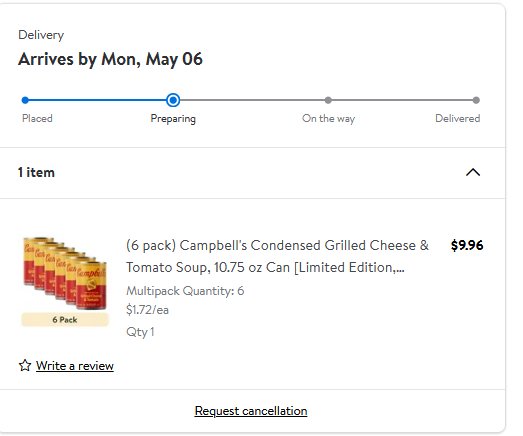Click the Arrives by Mon, May 06 heading
The width and height of the screenshot is (523, 436).
[x=110, y=59]
